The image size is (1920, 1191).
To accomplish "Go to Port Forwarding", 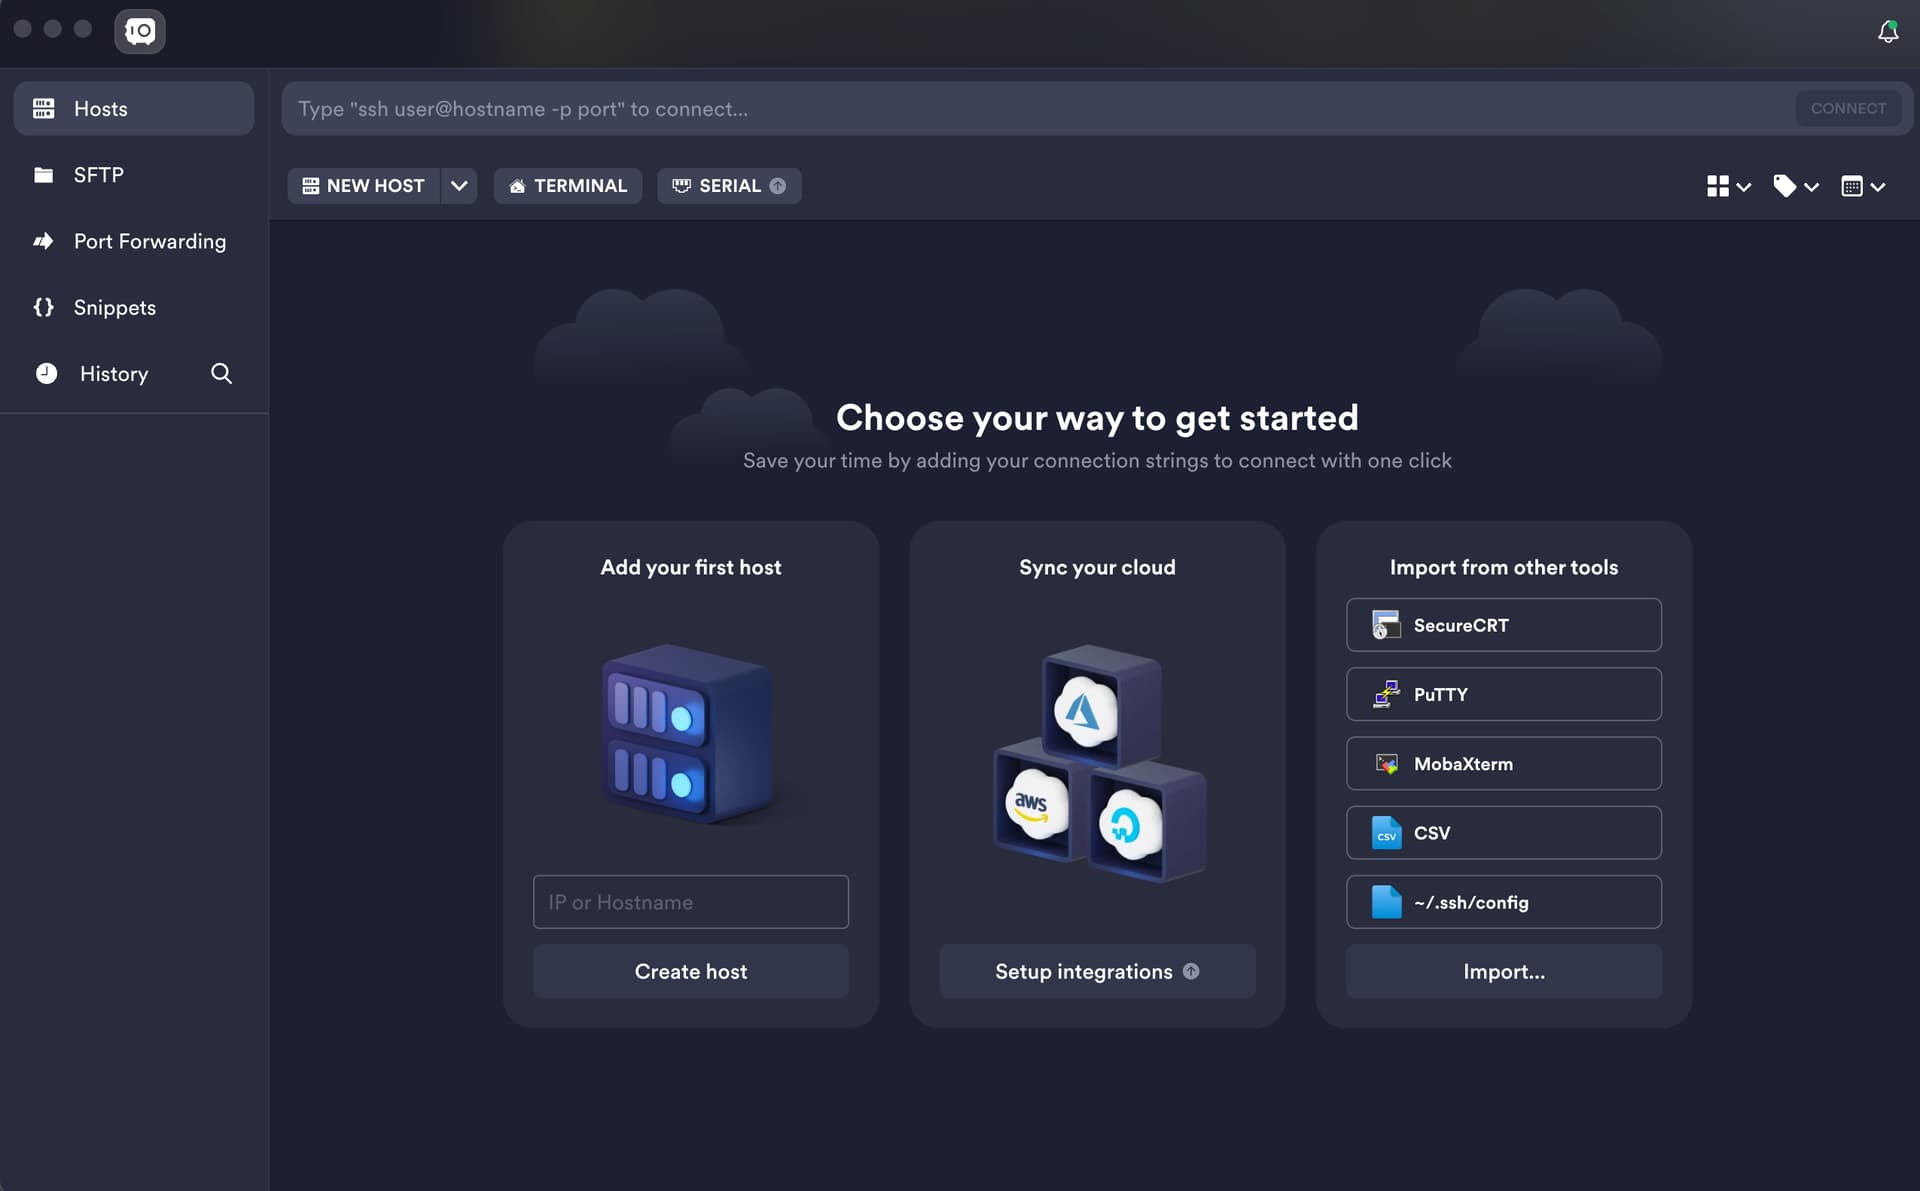I will coord(134,241).
